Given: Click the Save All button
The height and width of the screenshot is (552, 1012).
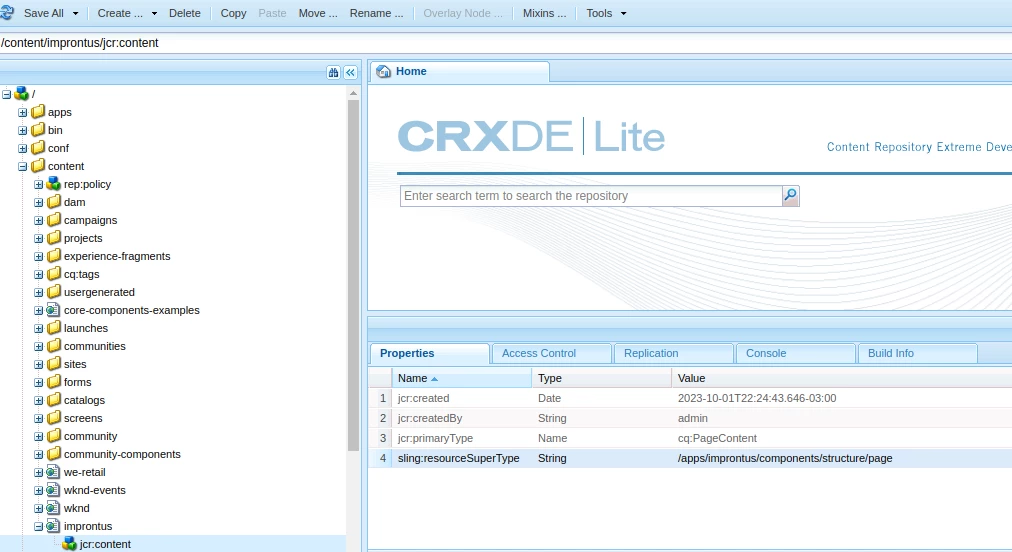Looking at the screenshot, I should tap(43, 13).
